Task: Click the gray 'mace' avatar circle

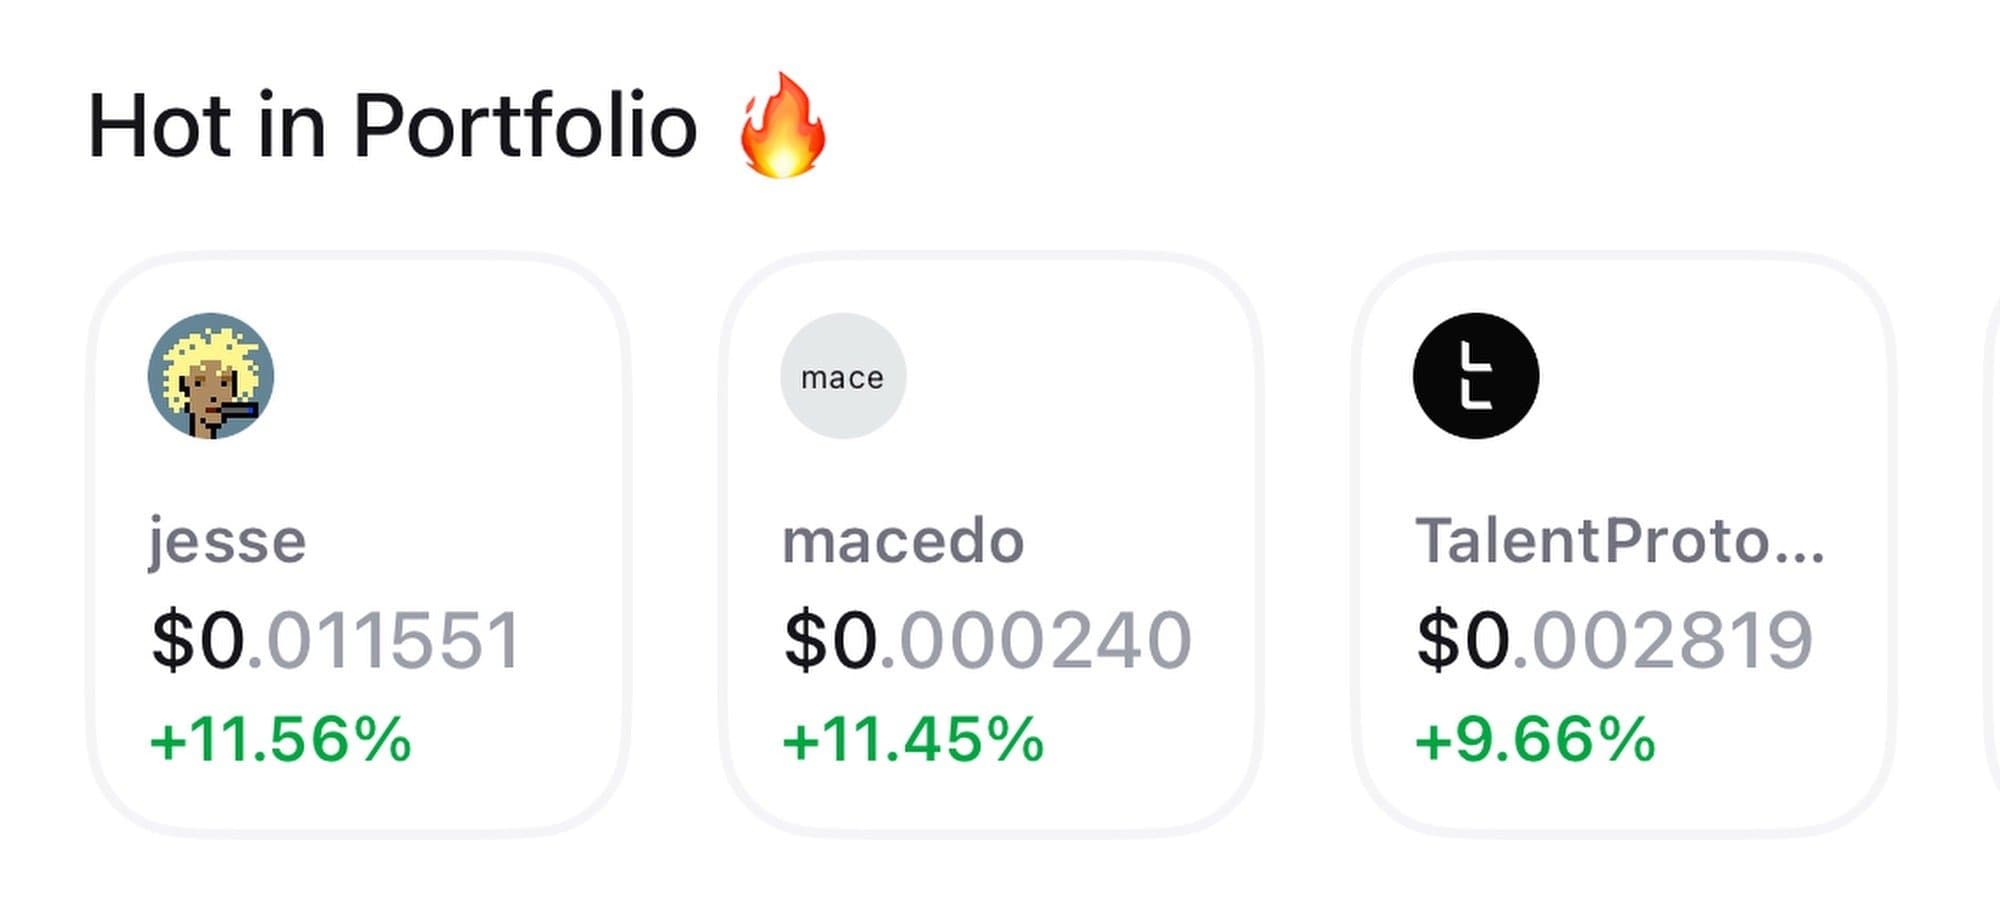Action: (x=843, y=376)
